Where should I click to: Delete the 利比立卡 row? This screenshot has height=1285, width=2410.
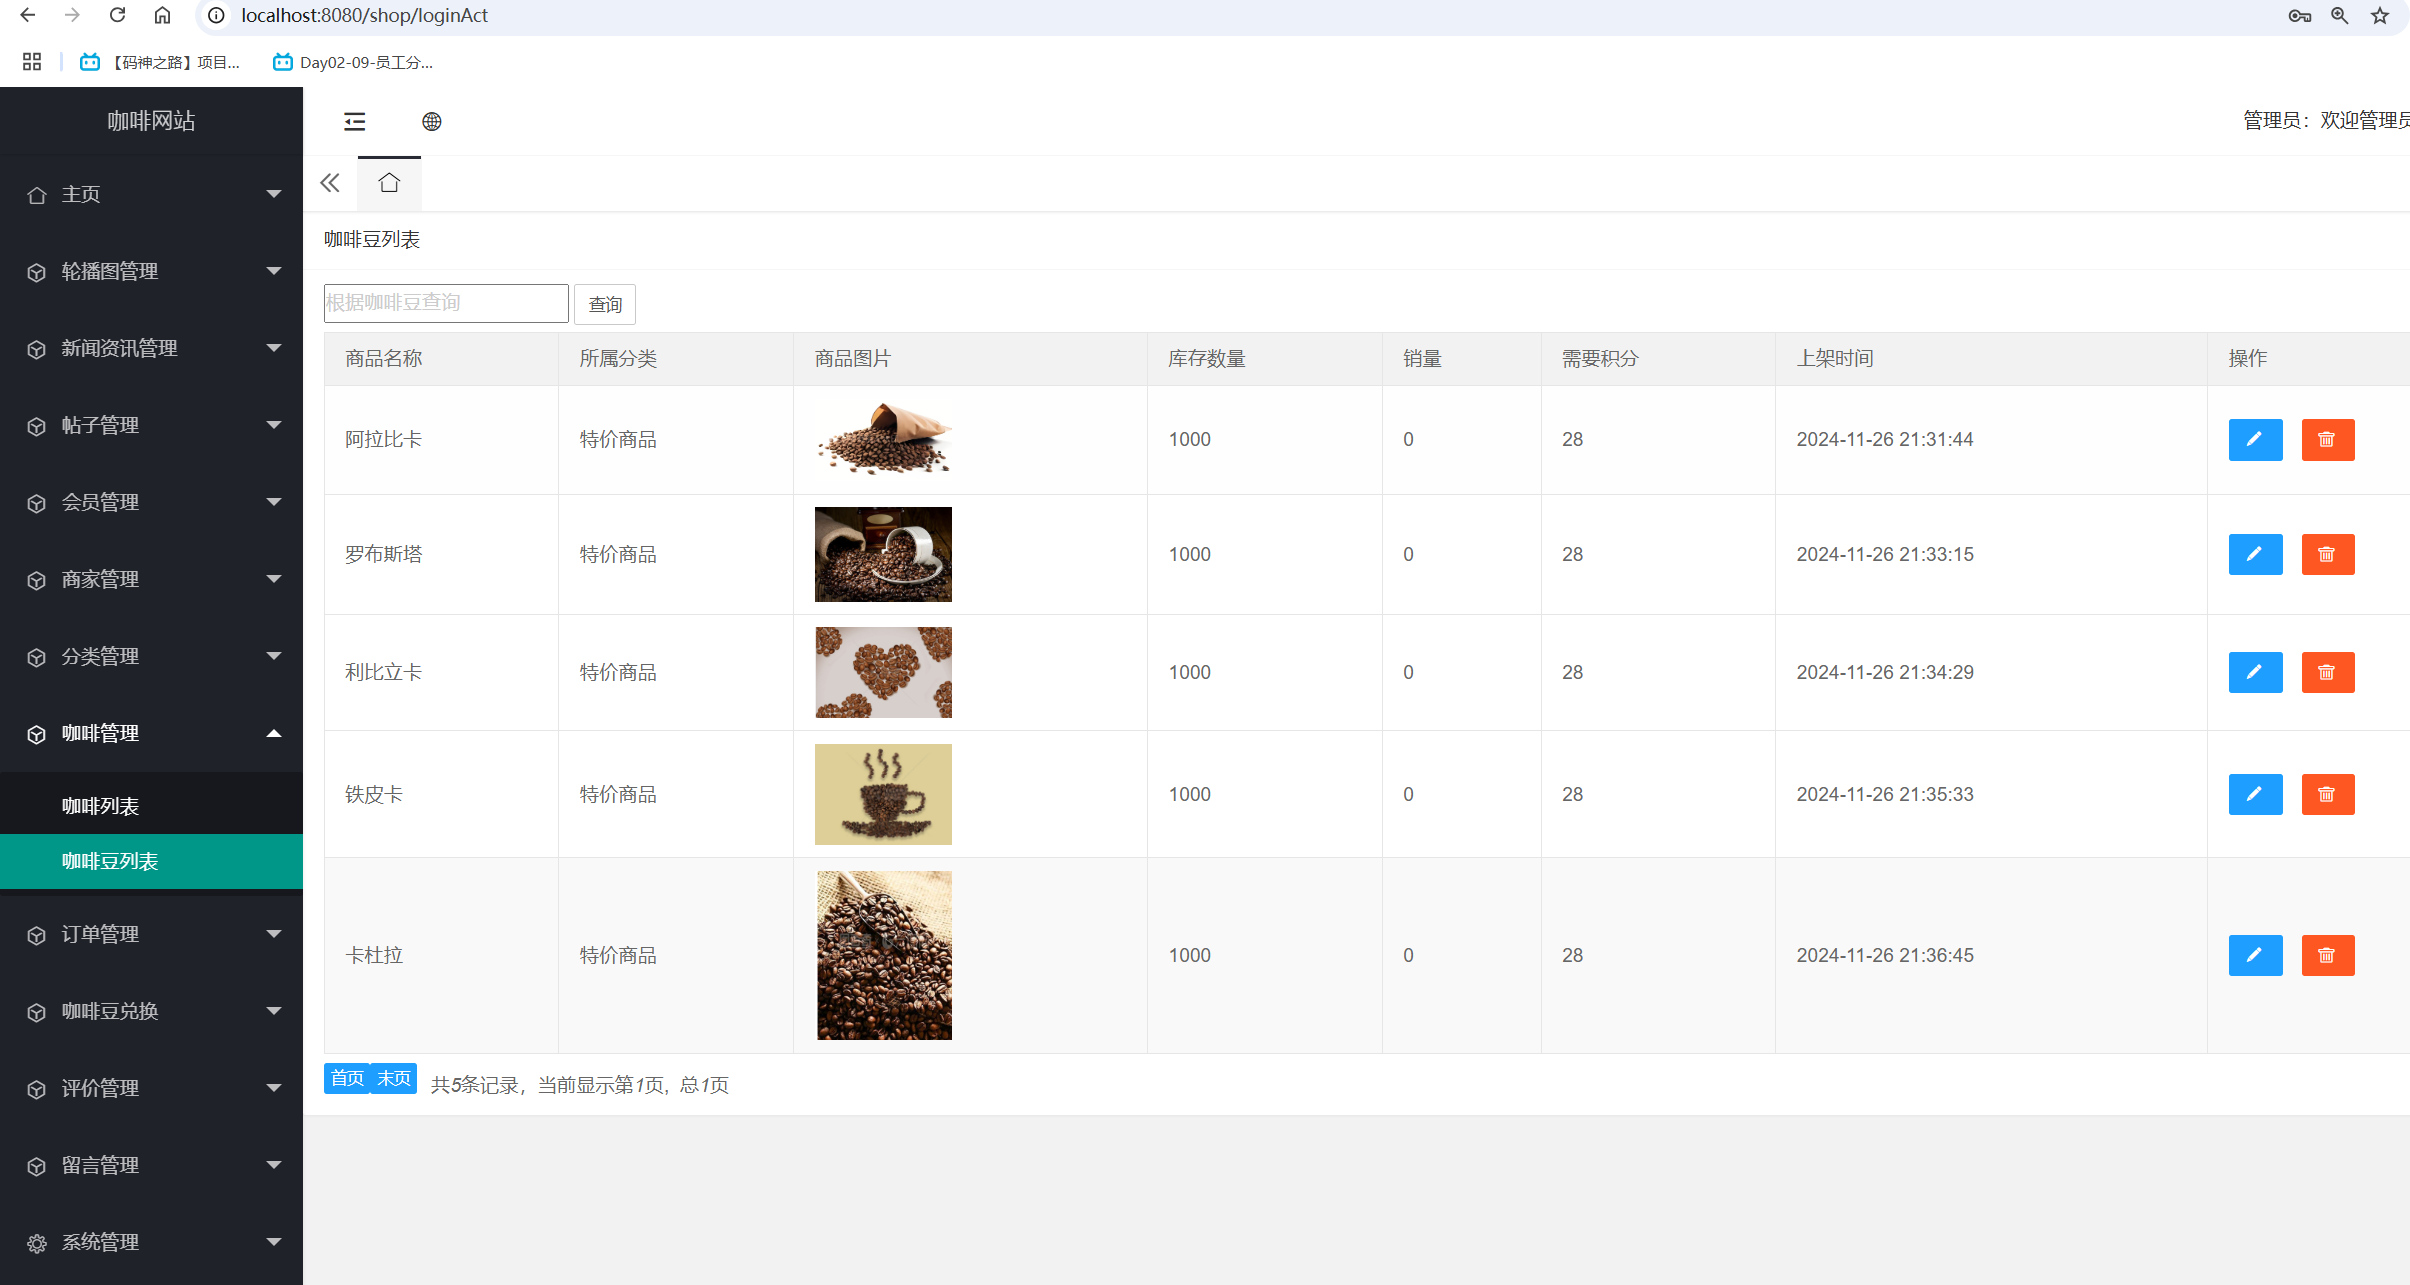coord(2328,673)
